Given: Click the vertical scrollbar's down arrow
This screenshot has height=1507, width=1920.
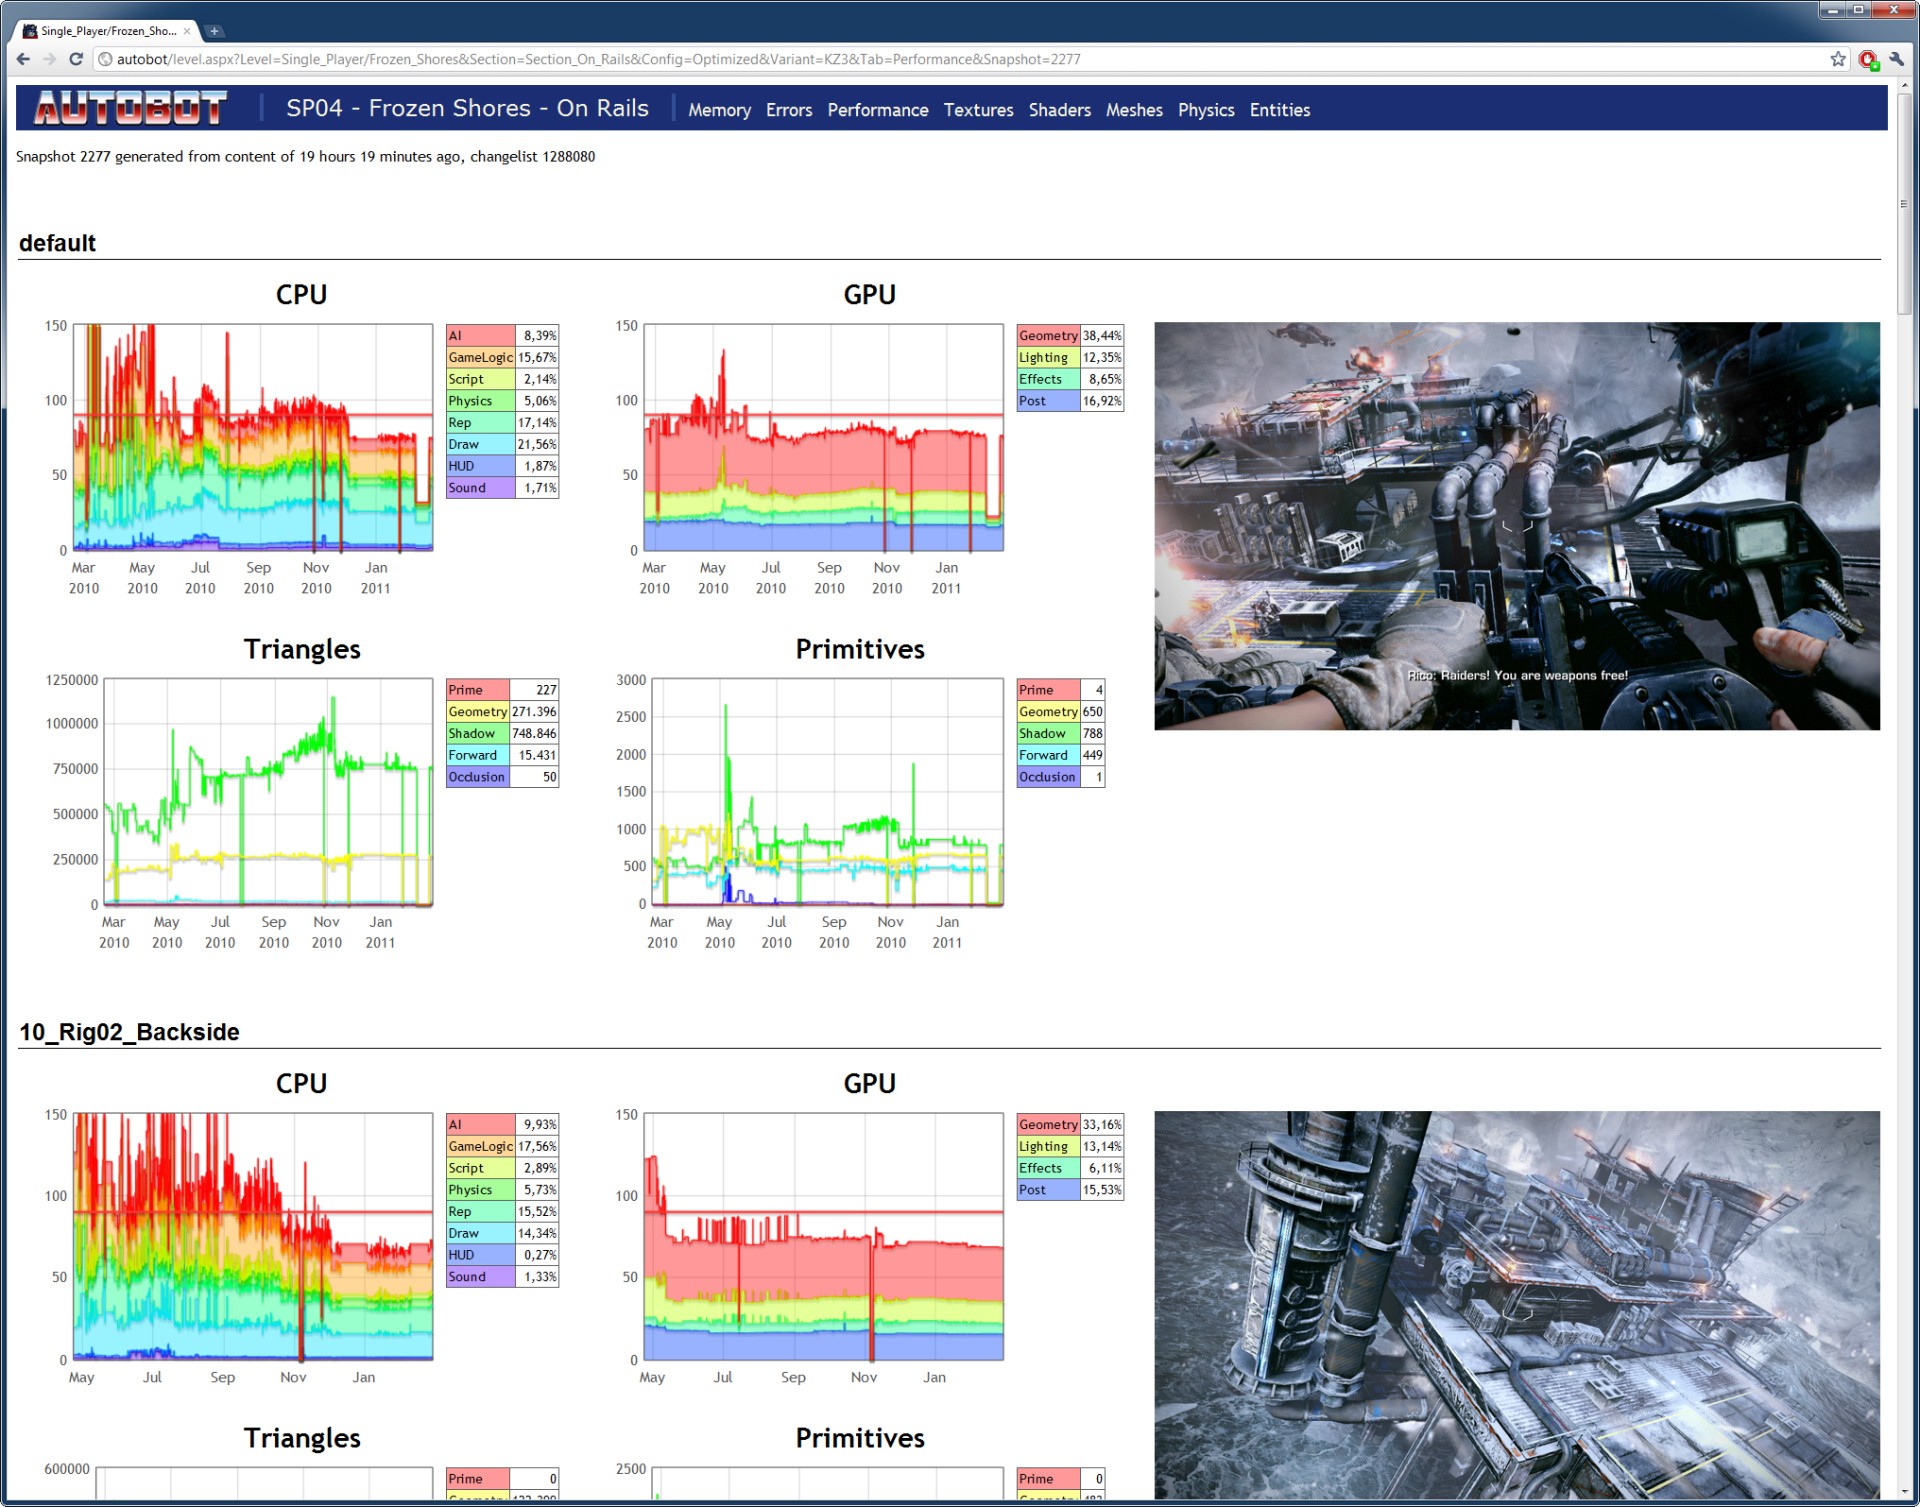Looking at the screenshot, I should (1904, 1491).
